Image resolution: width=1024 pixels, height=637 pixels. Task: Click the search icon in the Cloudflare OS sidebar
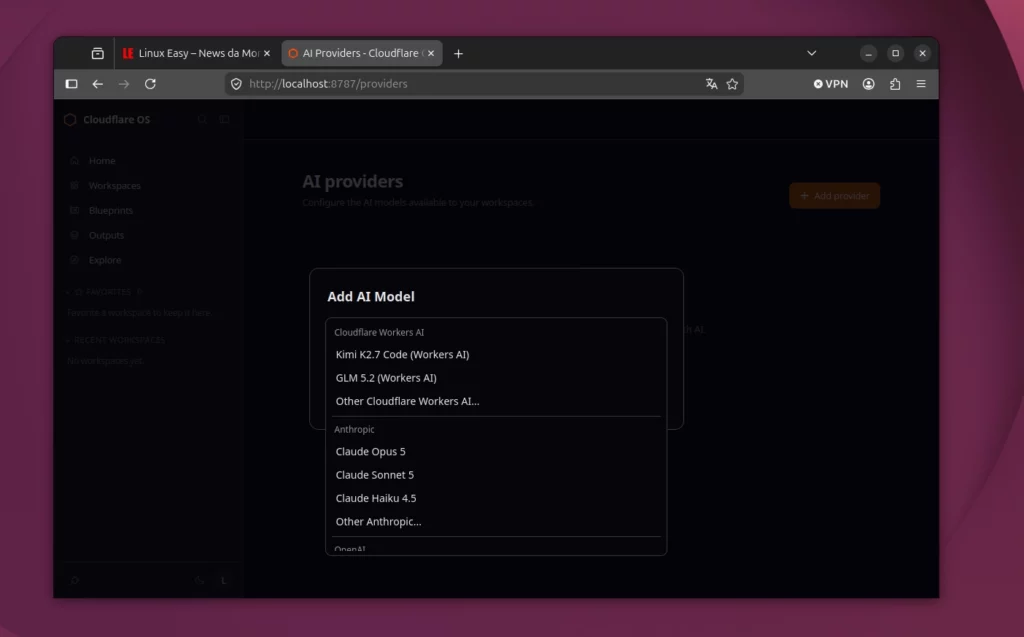tap(202, 120)
